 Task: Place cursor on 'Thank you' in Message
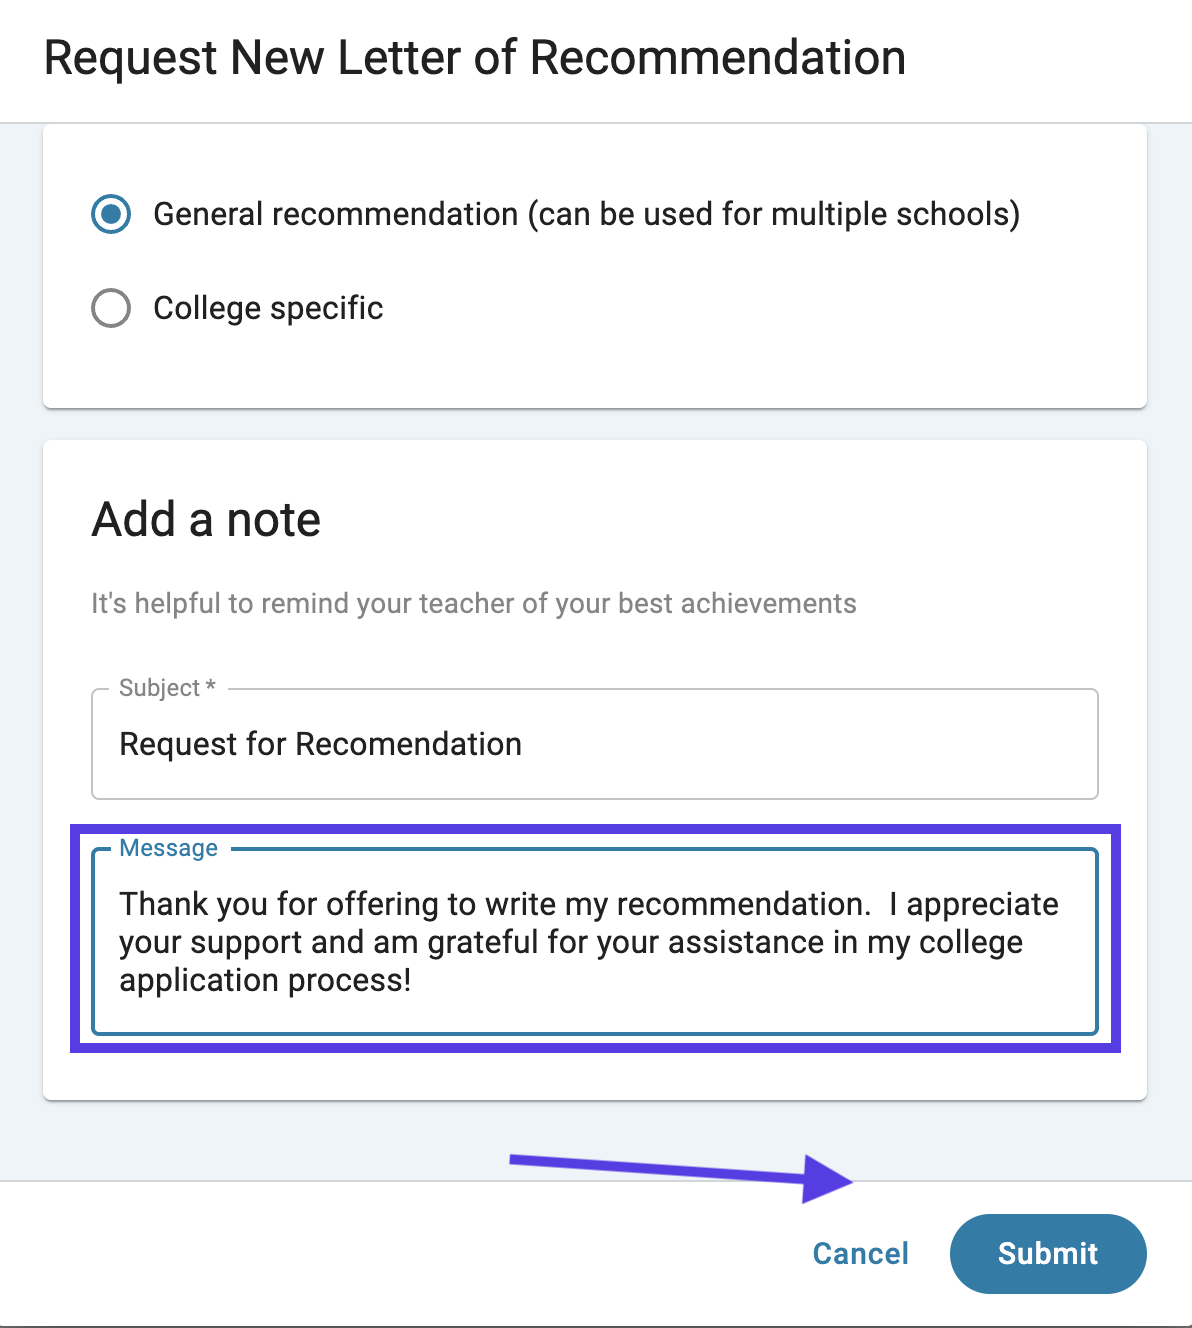coord(194,904)
